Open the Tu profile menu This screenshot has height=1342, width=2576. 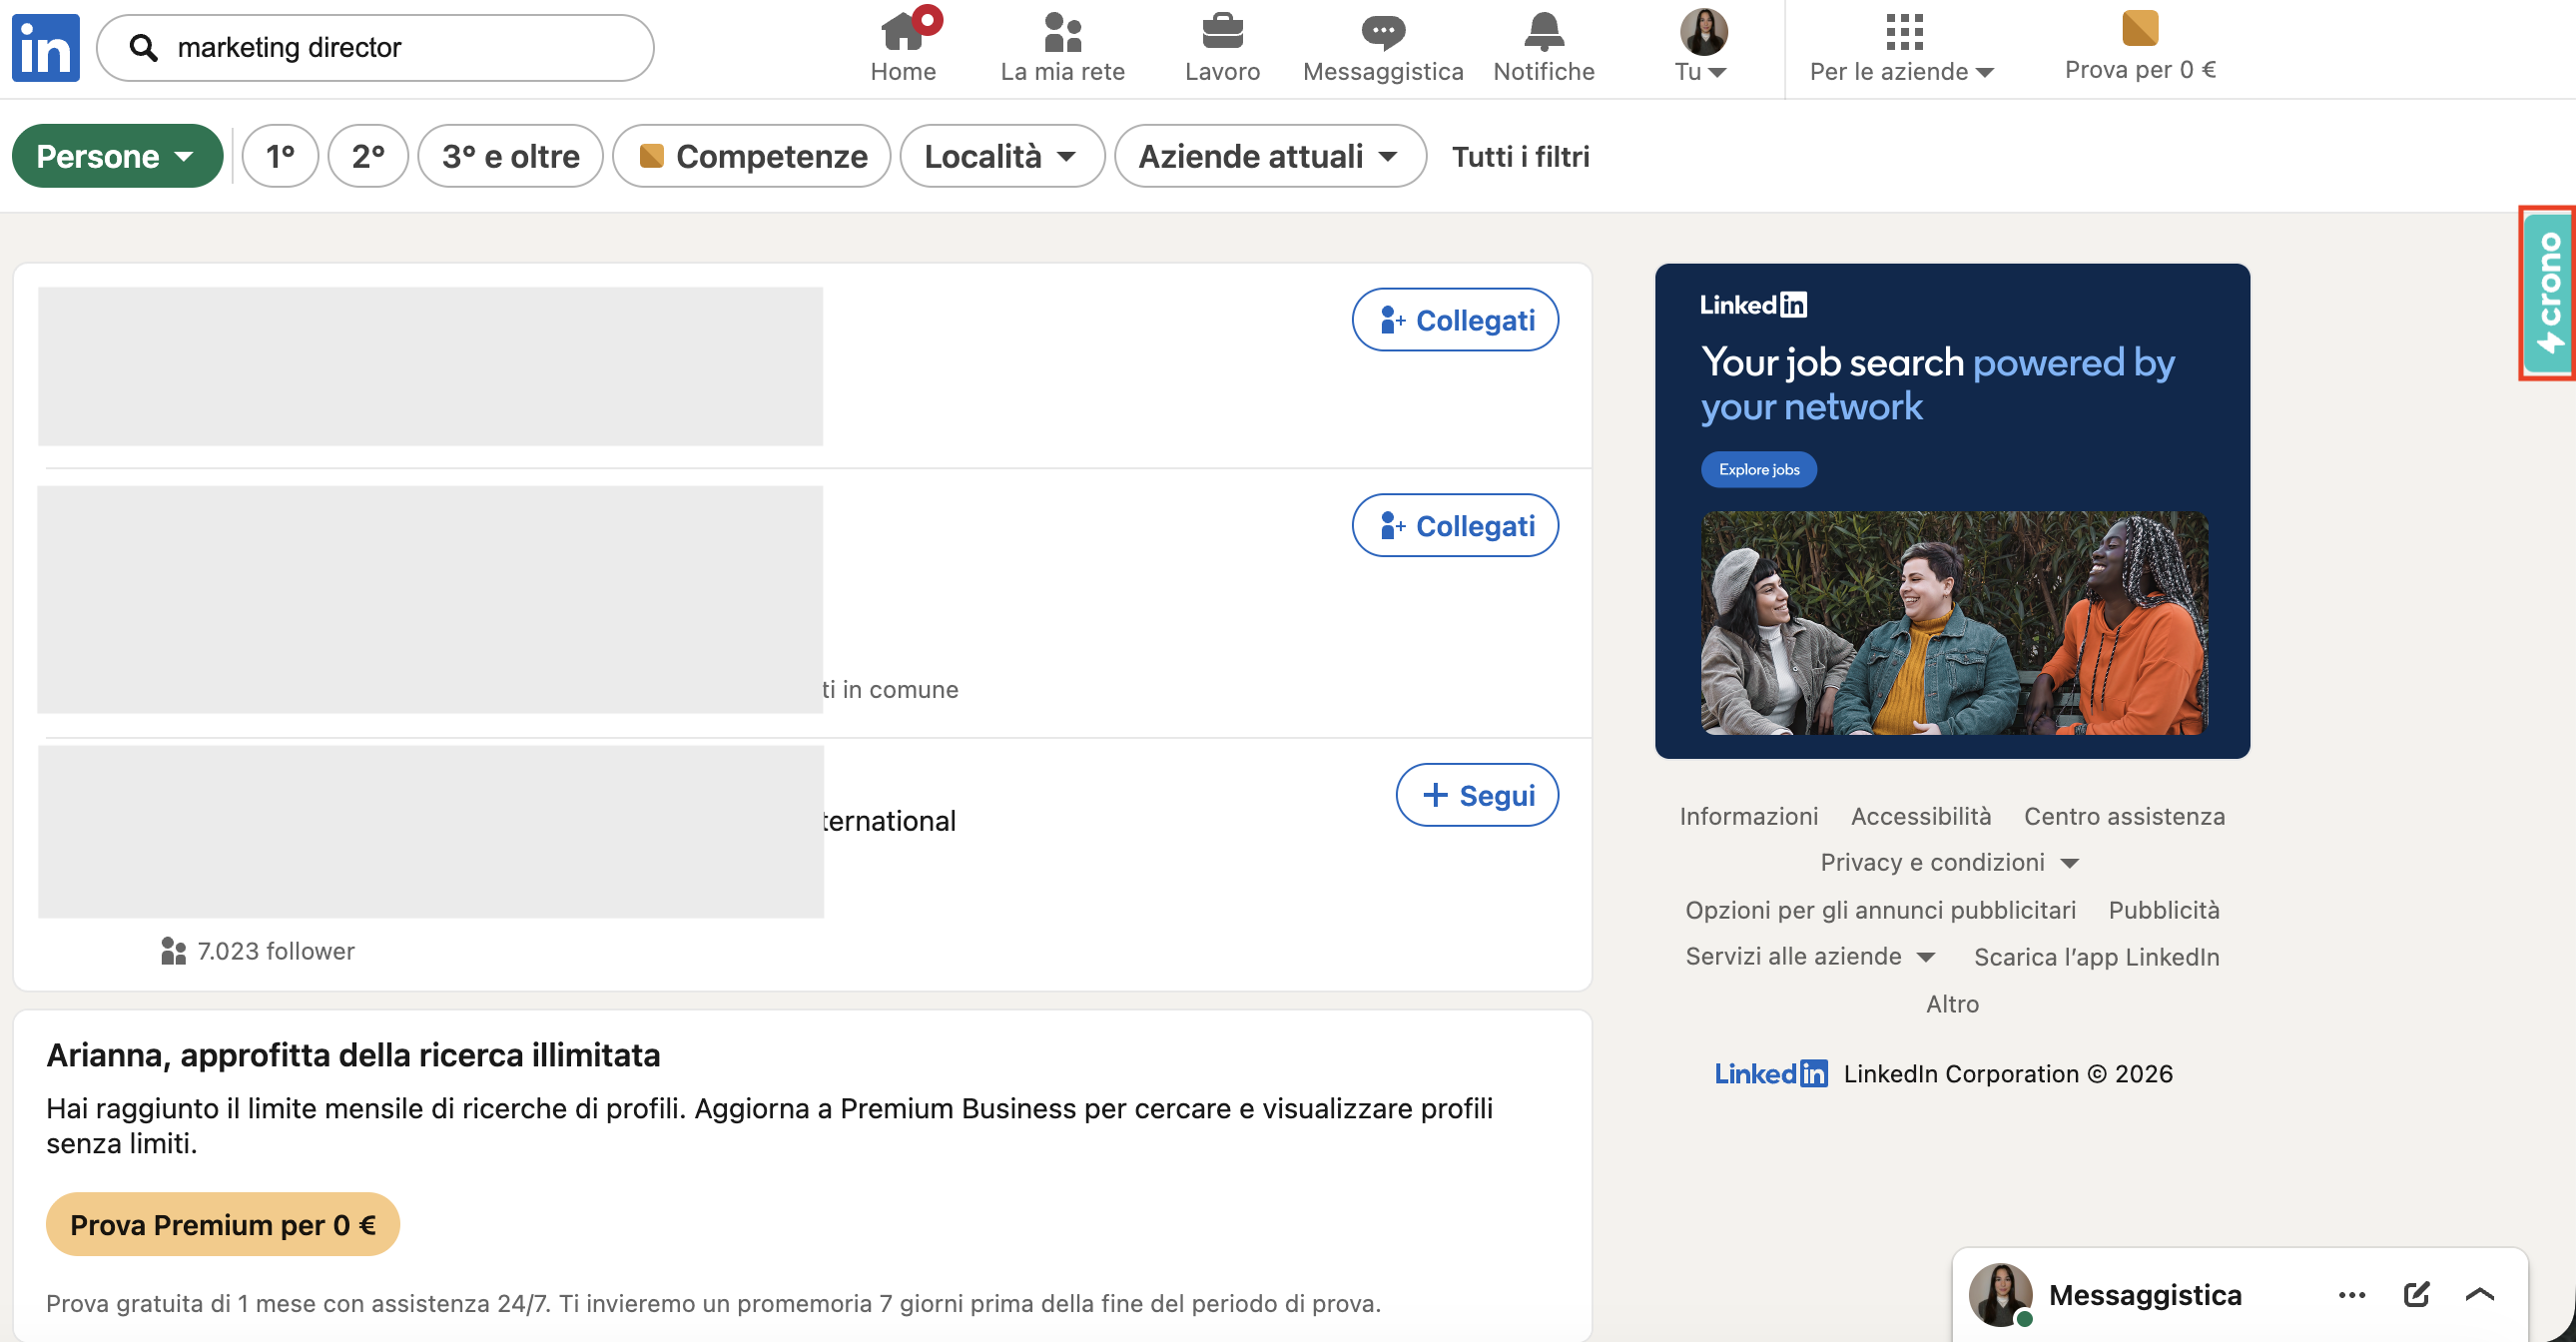(1702, 47)
